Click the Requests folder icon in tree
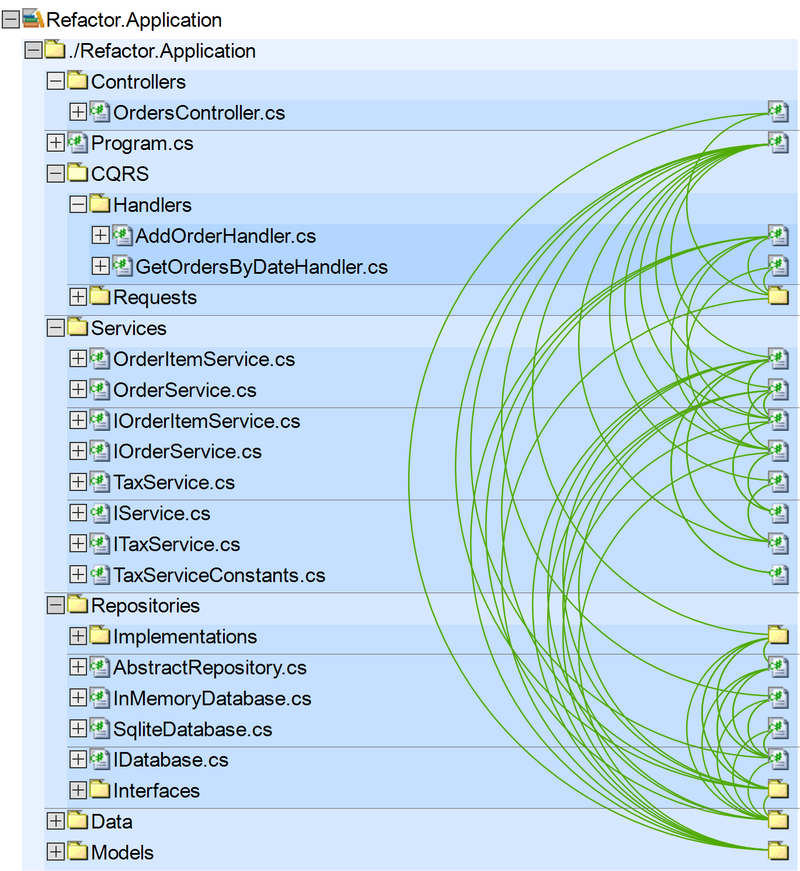Image resolution: width=800 pixels, height=871 pixels. pos(99,296)
